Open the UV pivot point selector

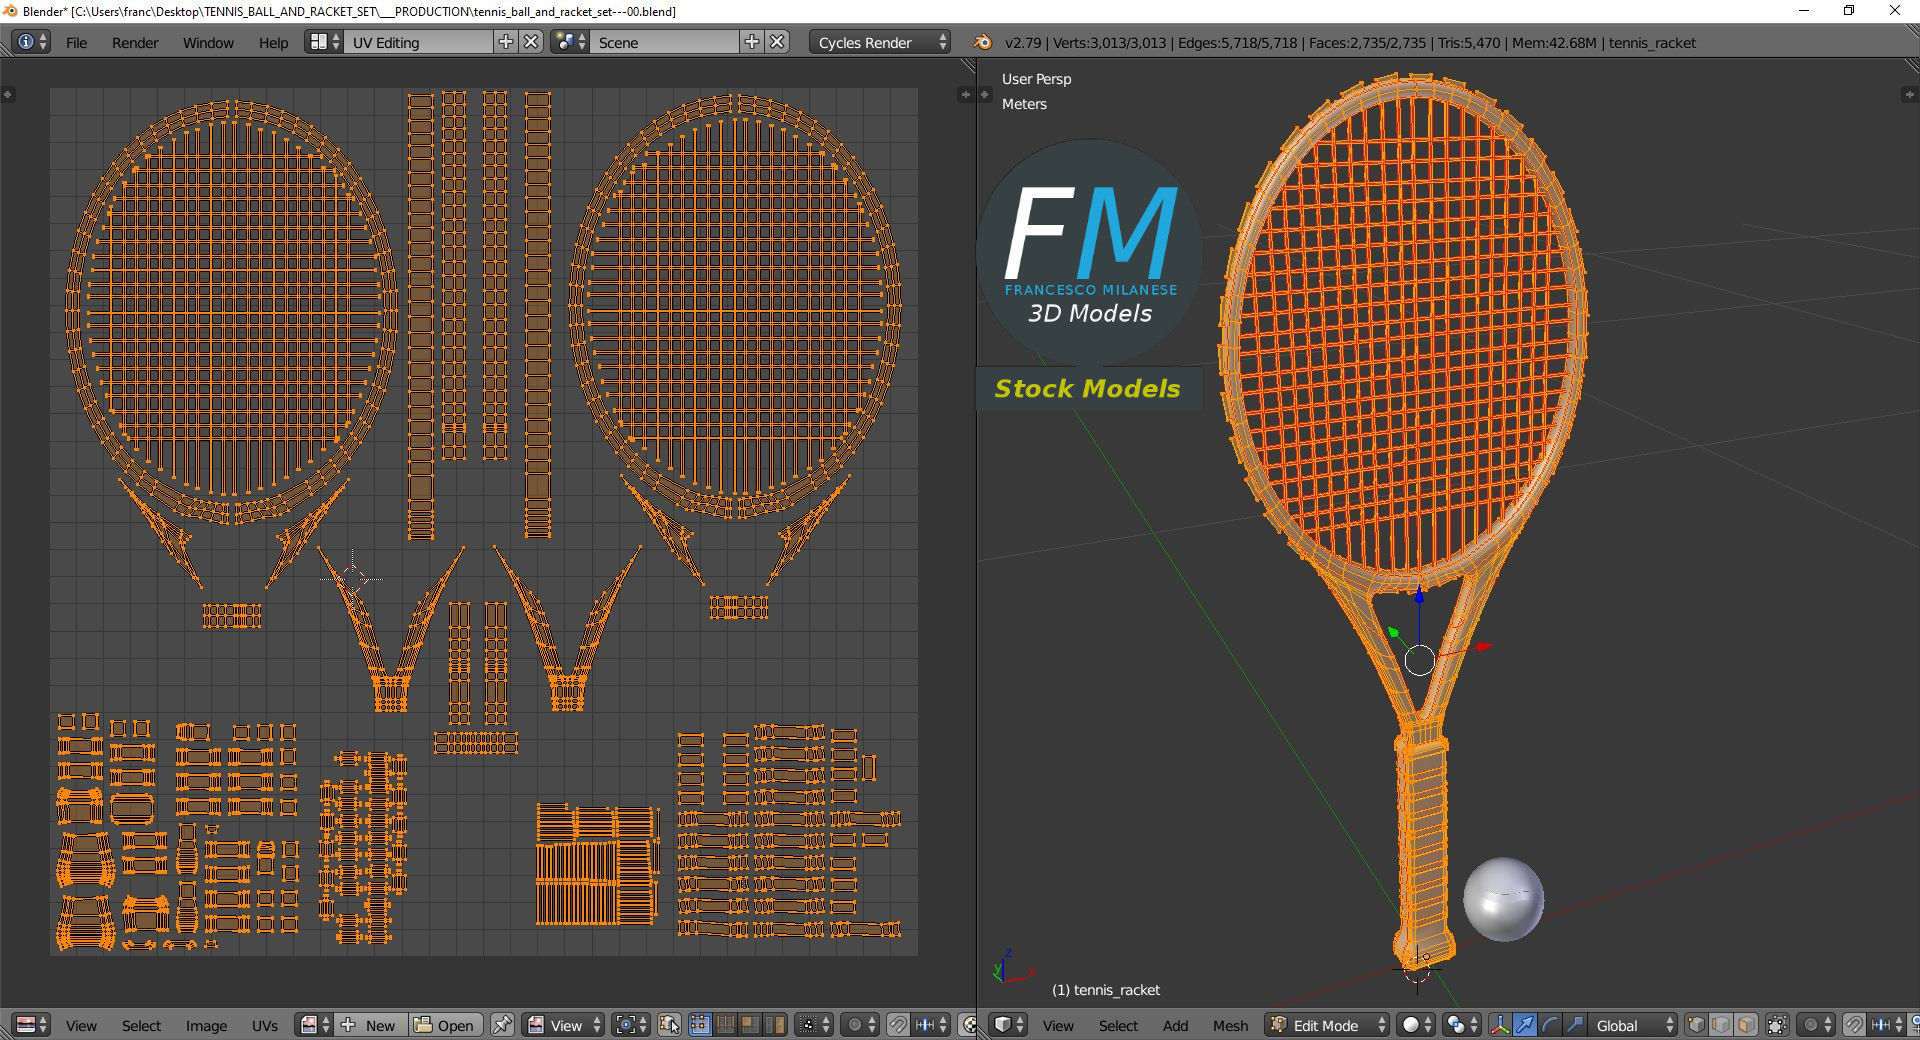[631, 1025]
